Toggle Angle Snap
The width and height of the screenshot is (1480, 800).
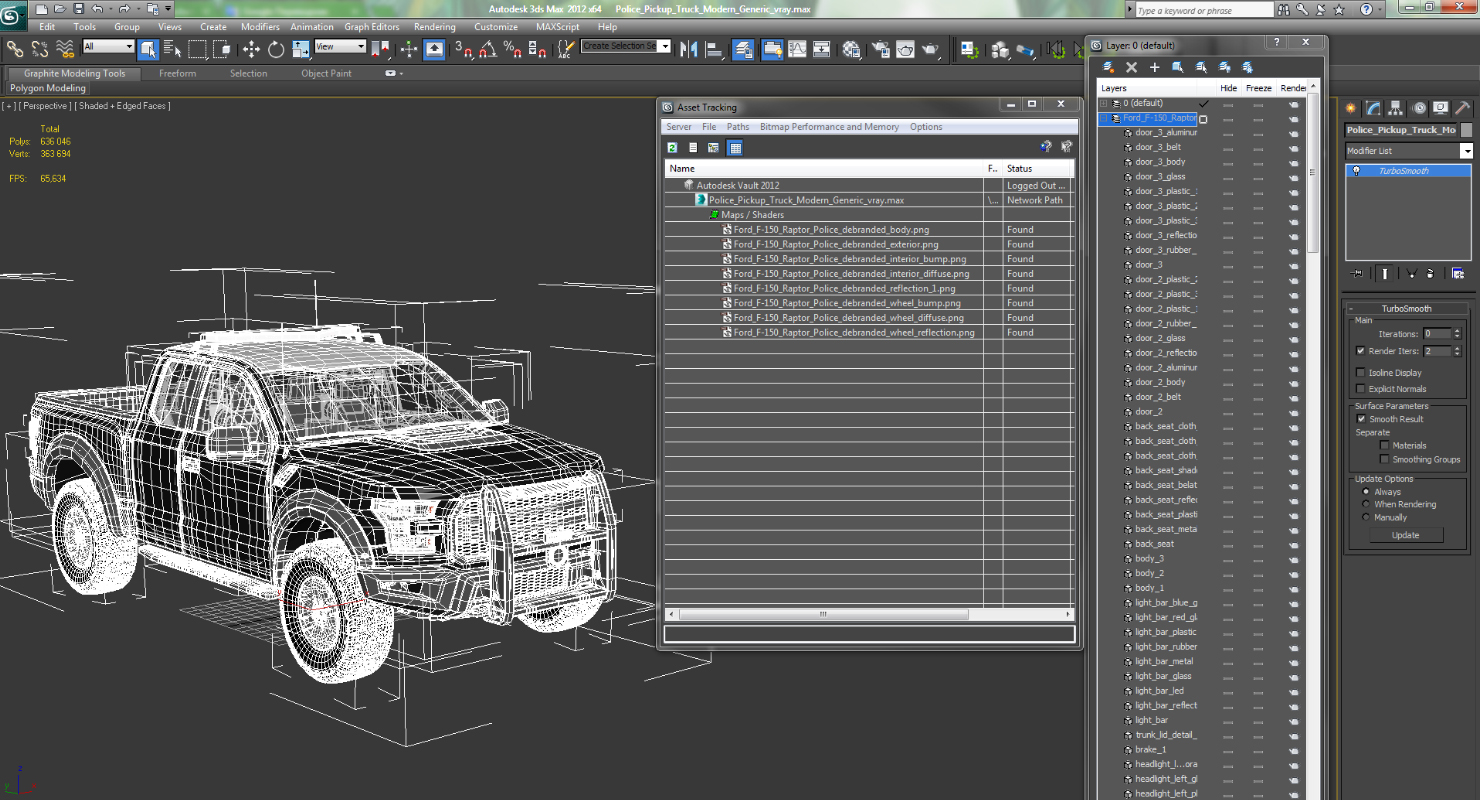click(488, 48)
